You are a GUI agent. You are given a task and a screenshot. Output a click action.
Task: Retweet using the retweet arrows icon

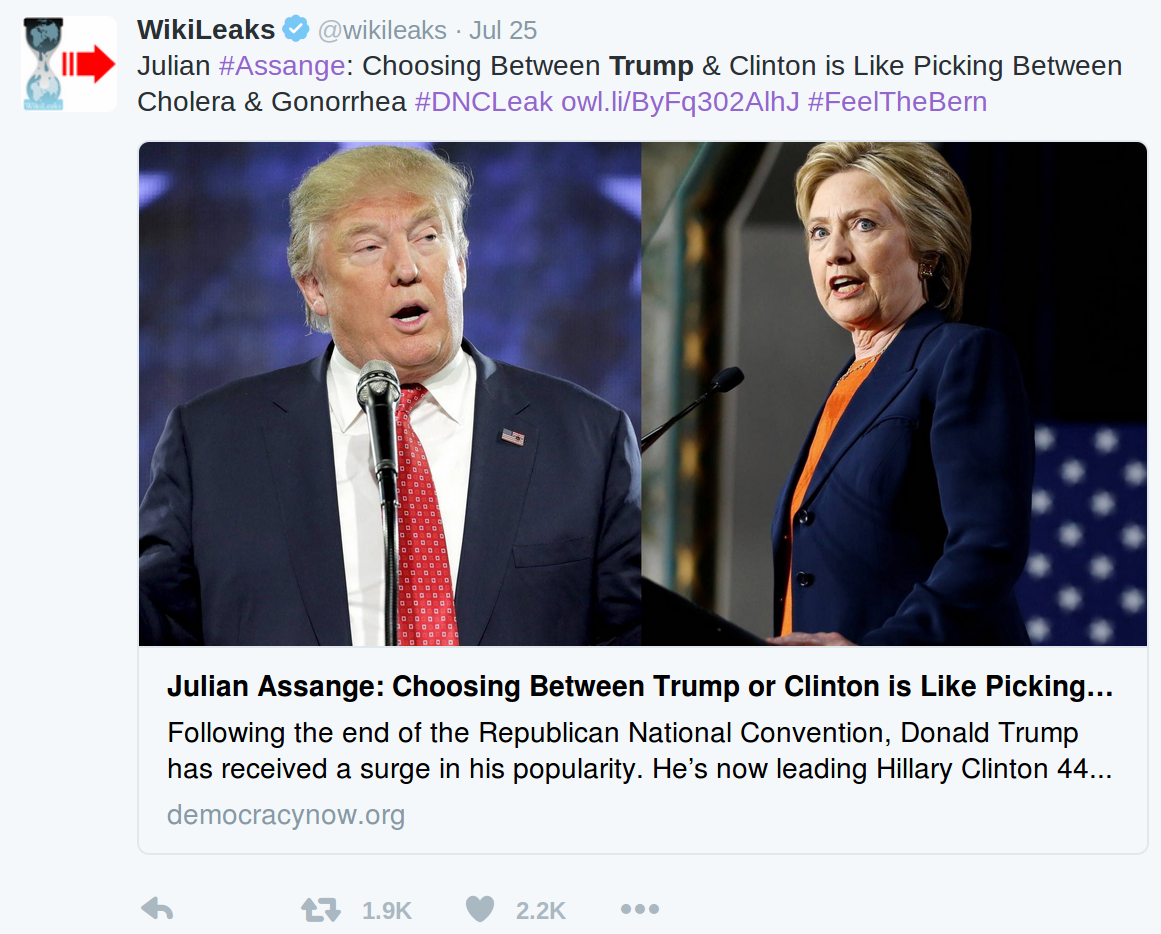[x=321, y=910]
